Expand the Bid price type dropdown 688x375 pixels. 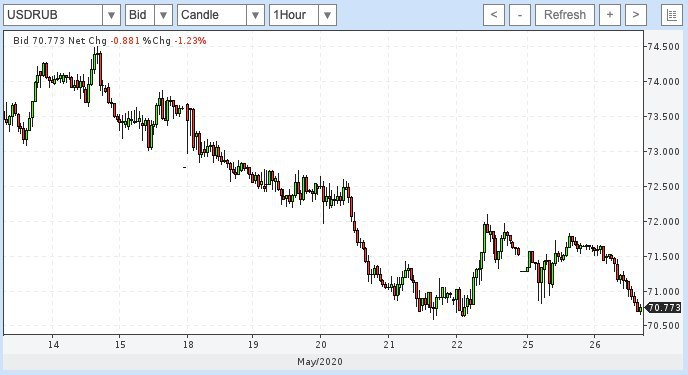(163, 15)
